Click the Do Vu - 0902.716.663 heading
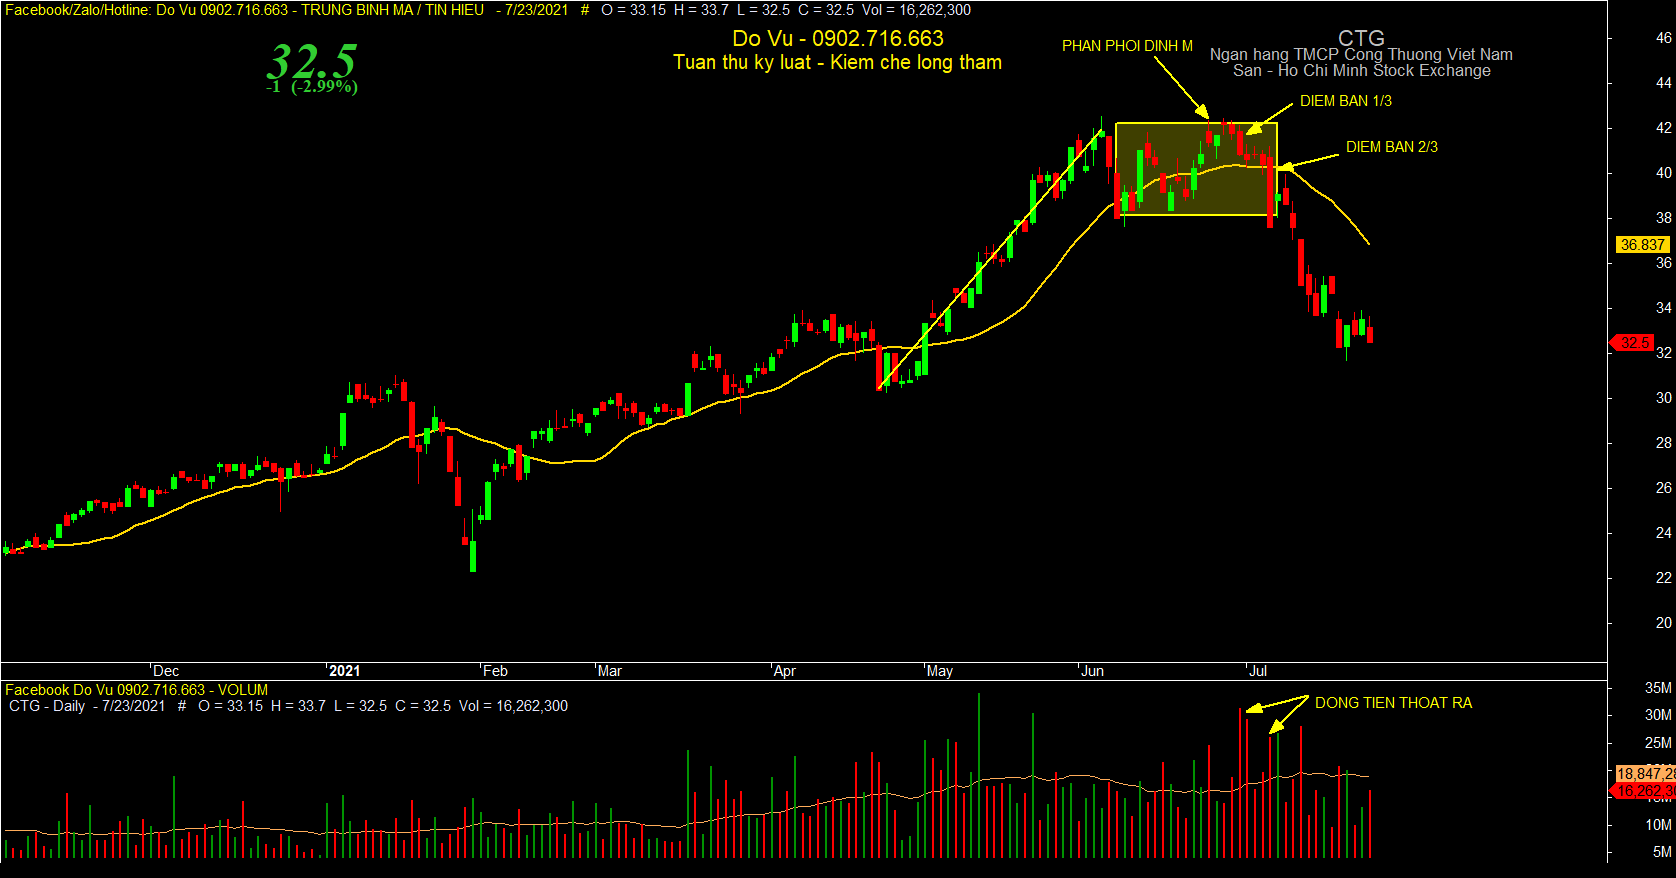 [838, 39]
